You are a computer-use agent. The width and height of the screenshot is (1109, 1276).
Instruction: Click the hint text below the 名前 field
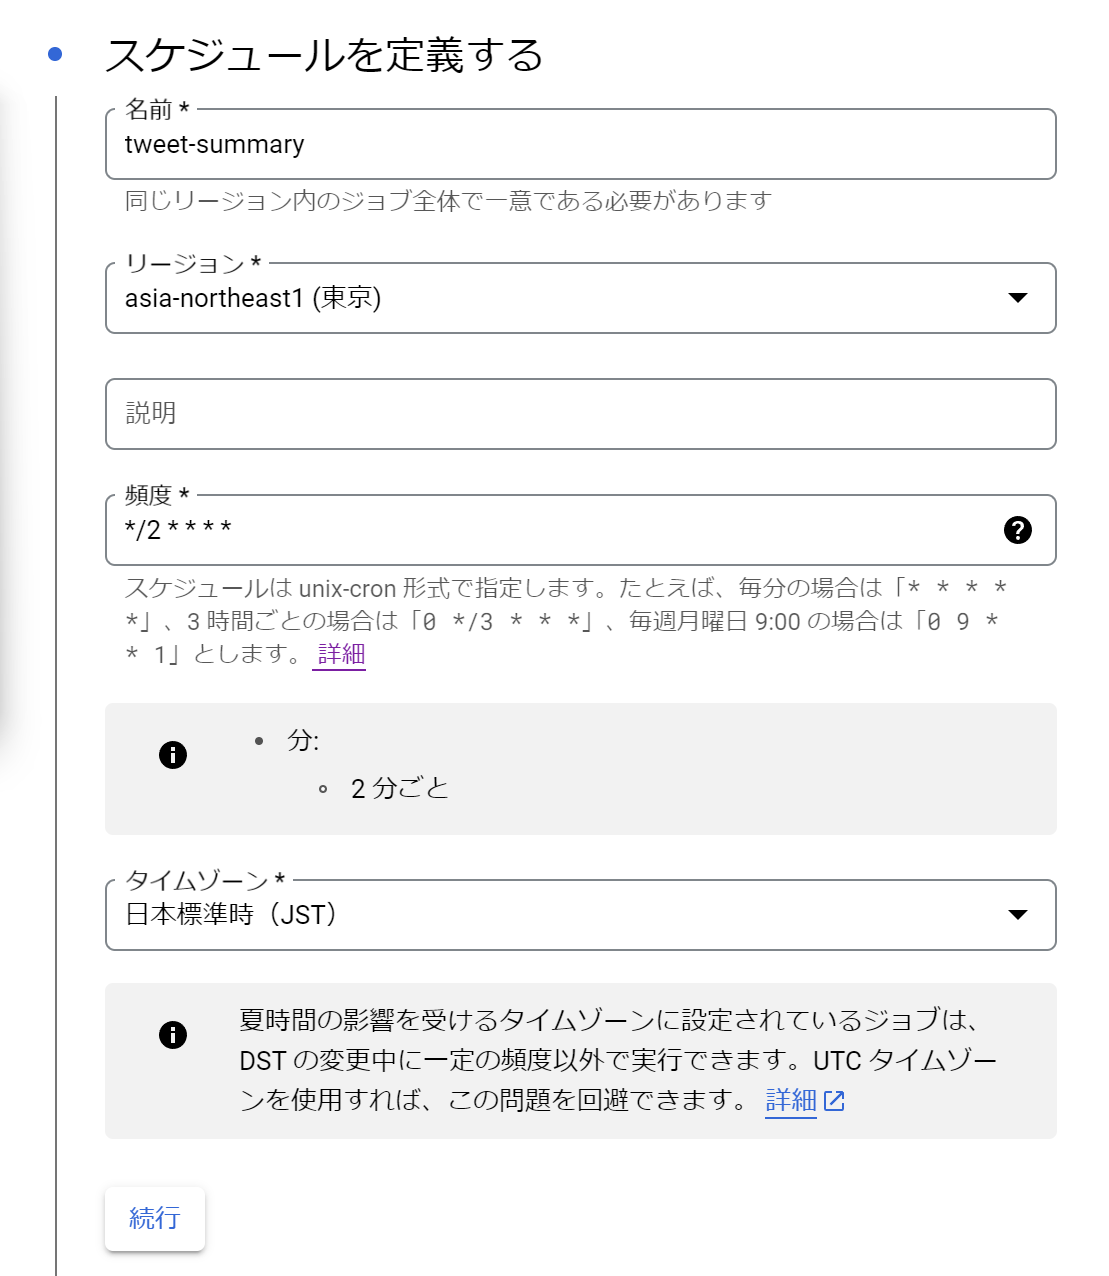448,201
